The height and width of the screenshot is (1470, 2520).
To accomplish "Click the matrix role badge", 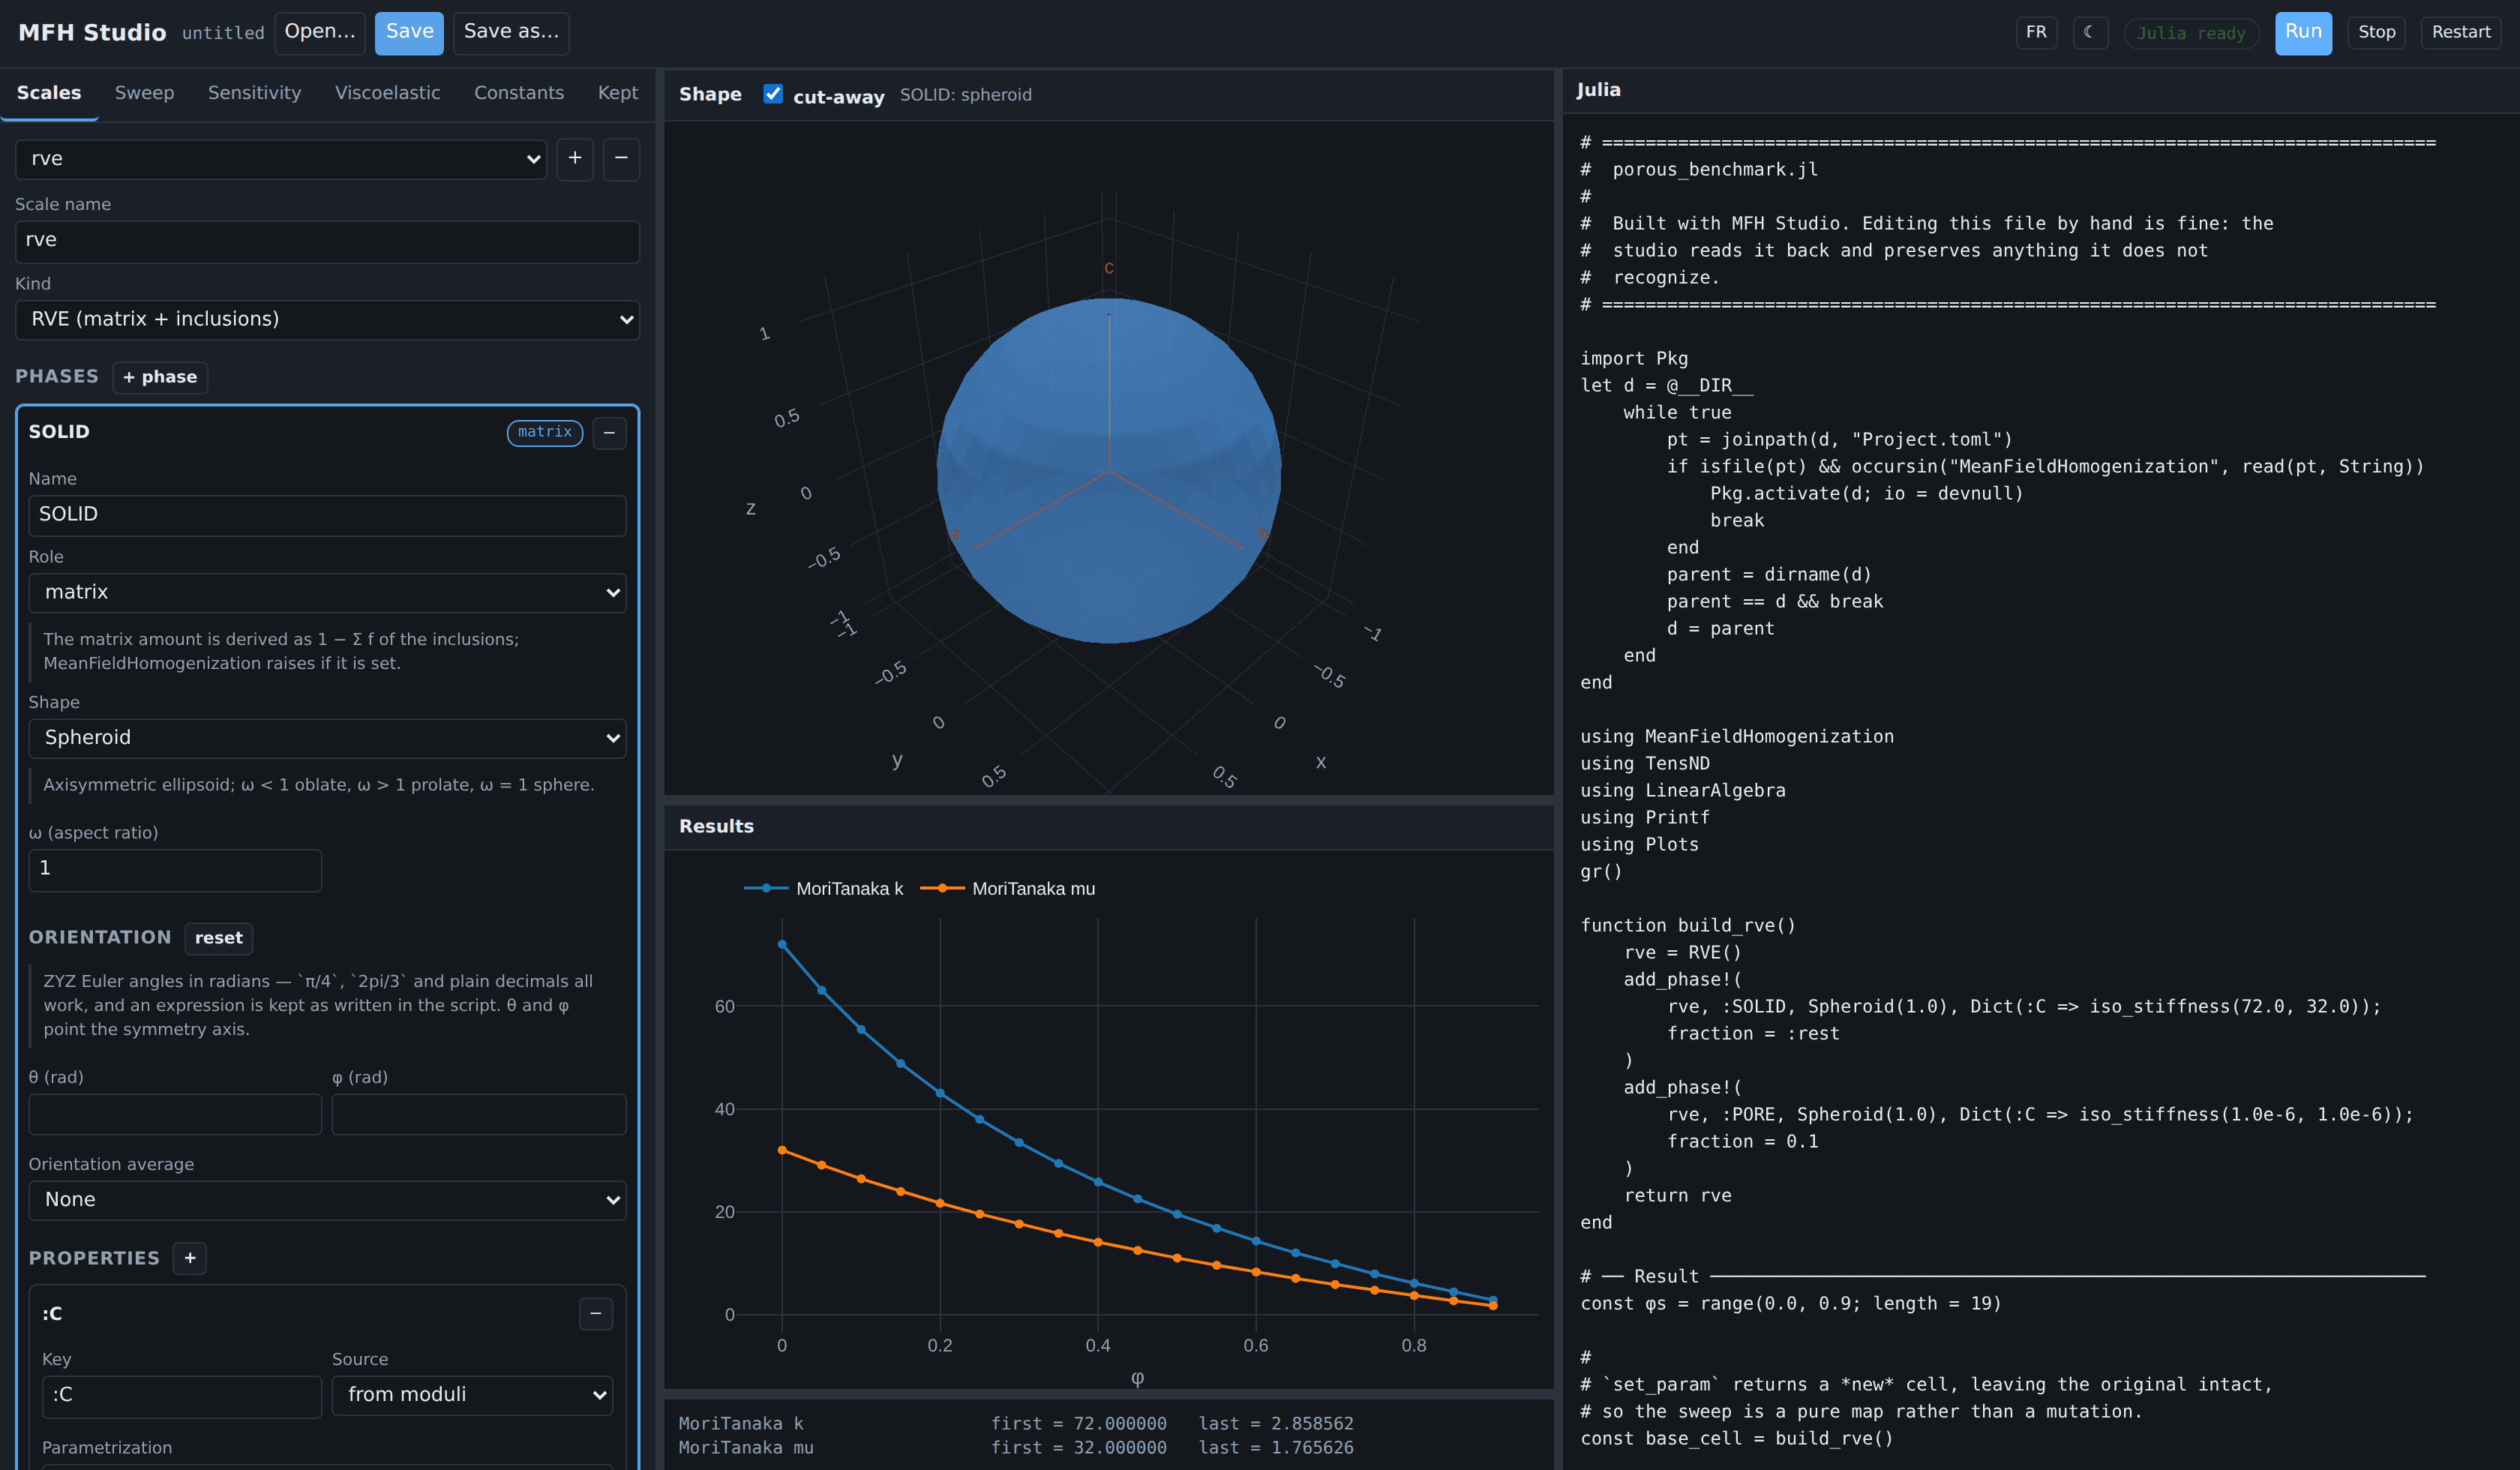I will click(x=545, y=432).
